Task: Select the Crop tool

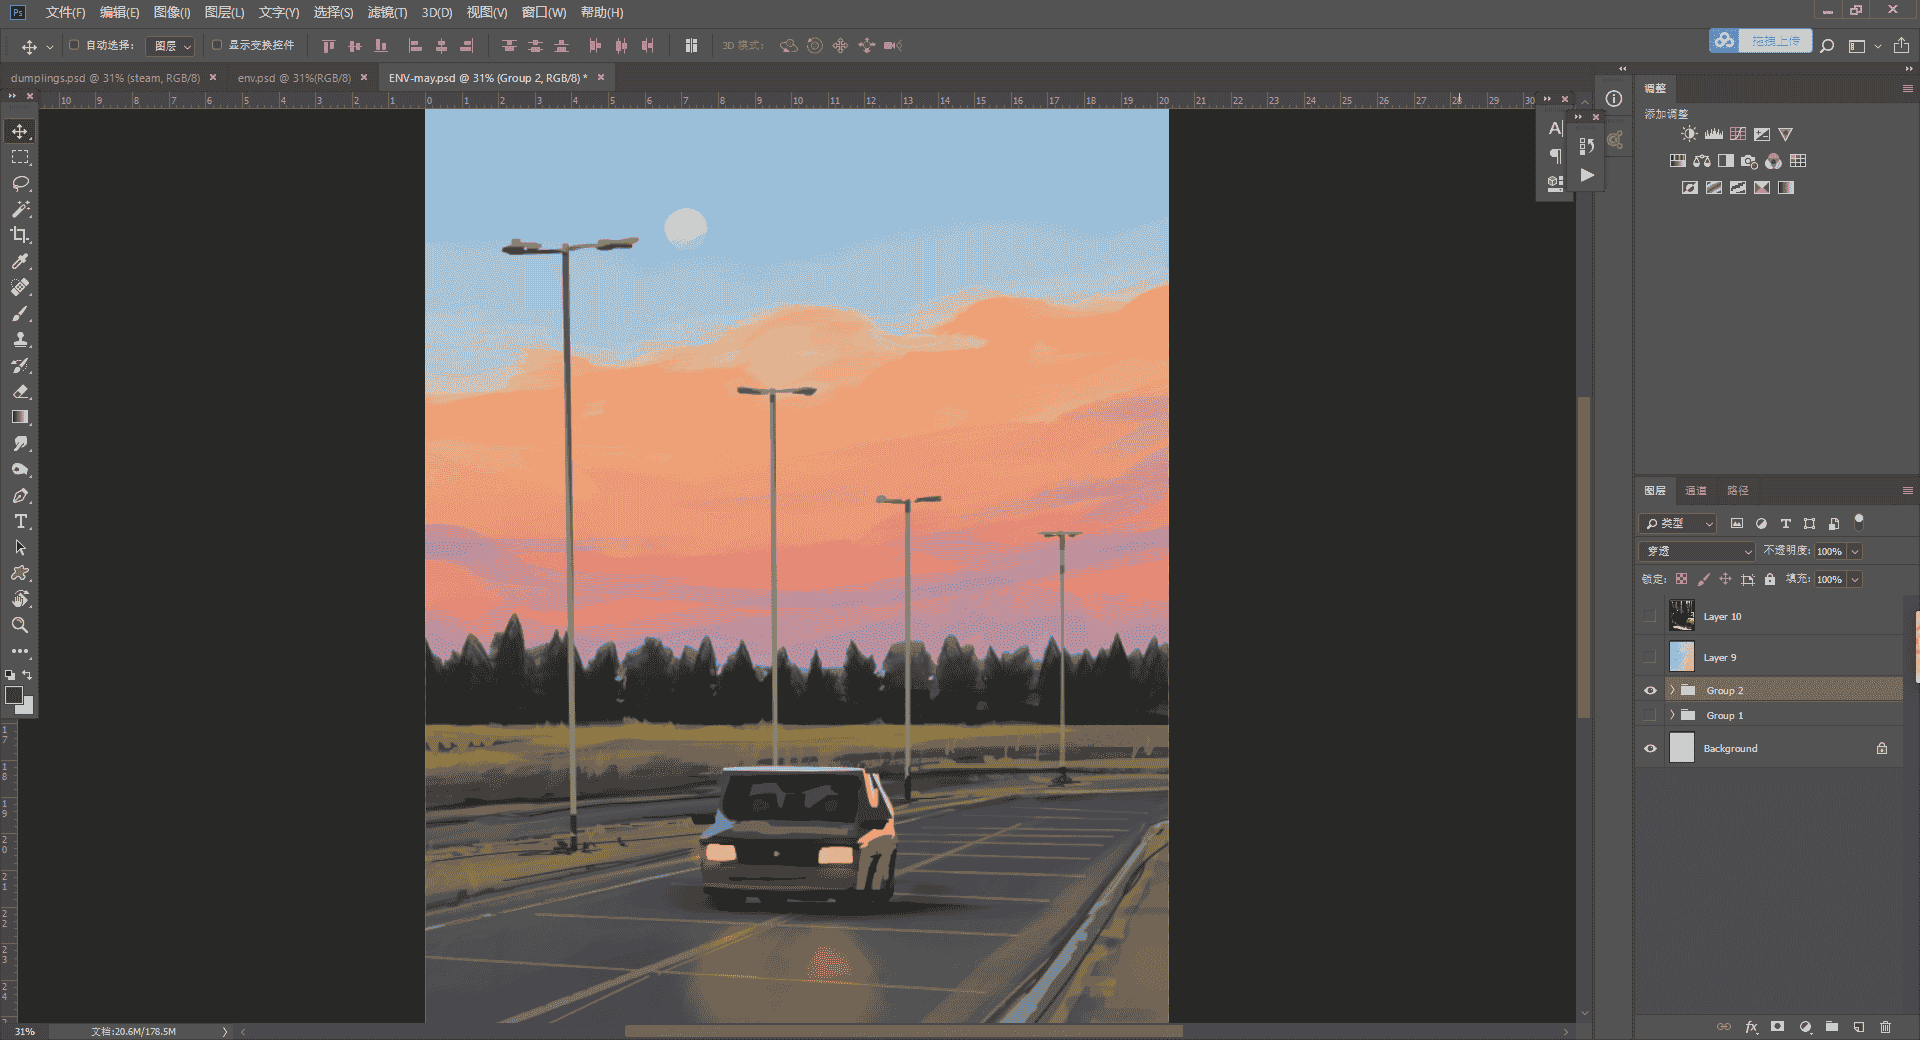Action: (20, 235)
